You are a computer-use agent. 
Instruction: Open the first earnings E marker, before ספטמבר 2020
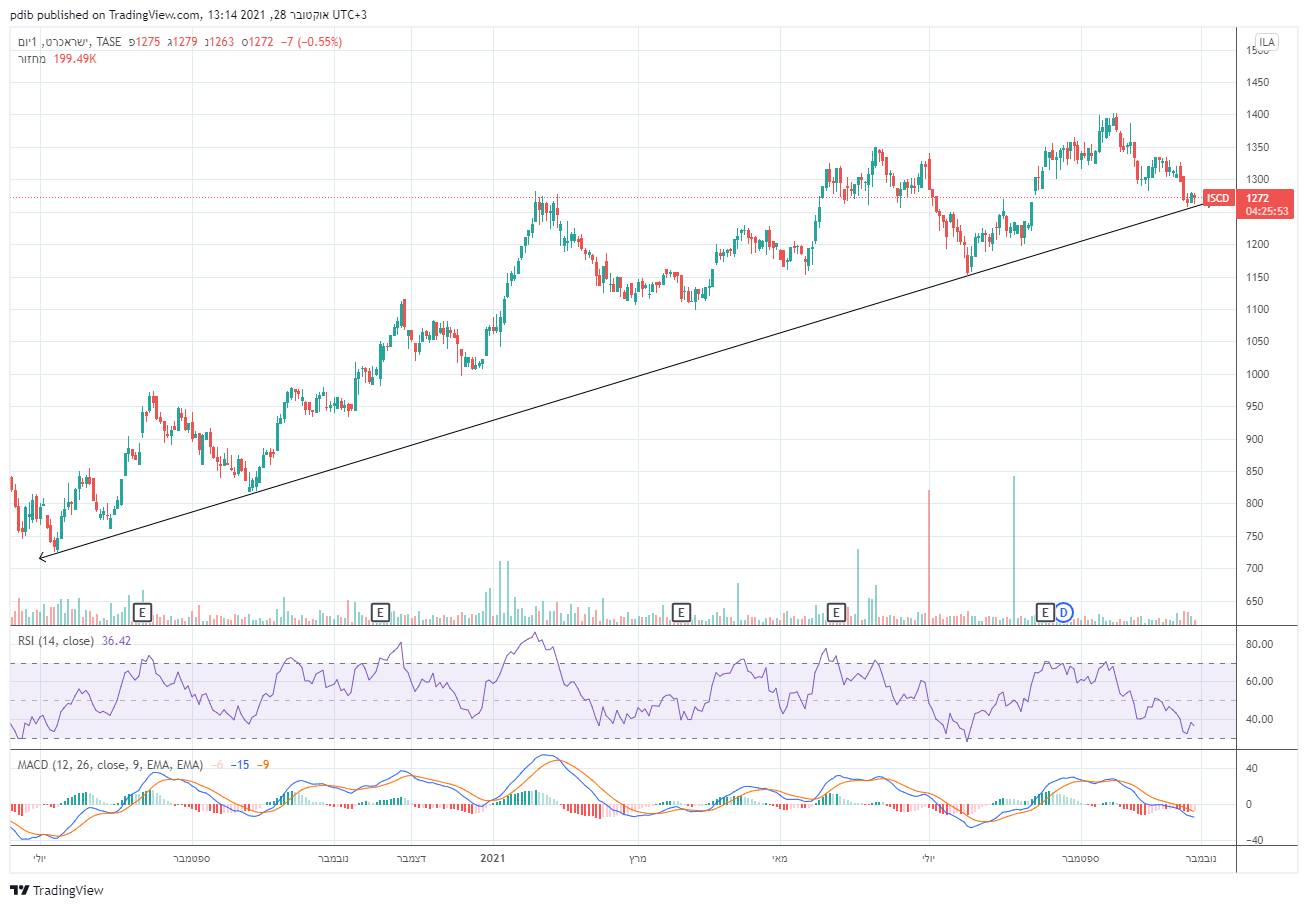click(142, 611)
